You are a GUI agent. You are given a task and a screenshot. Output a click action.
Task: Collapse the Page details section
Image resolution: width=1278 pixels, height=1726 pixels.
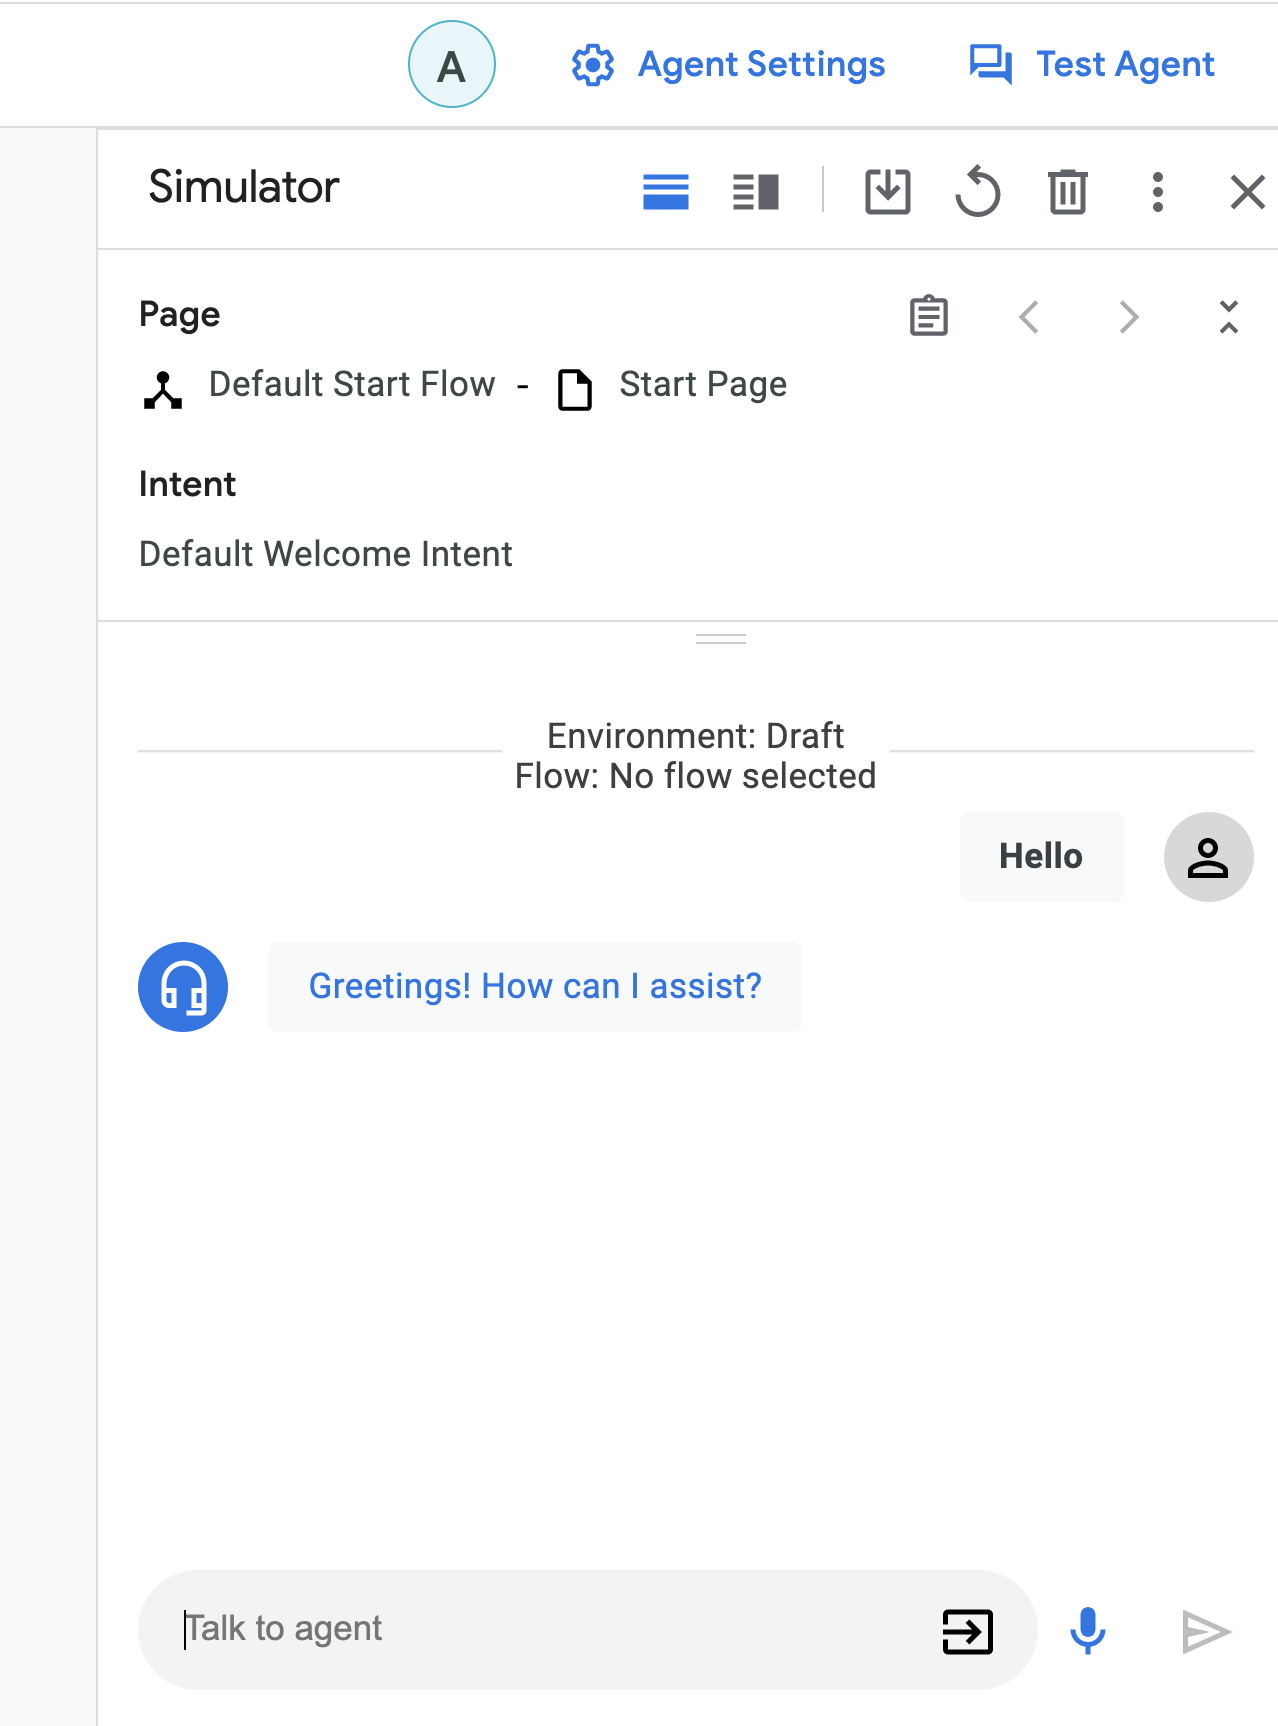[1229, 317]
